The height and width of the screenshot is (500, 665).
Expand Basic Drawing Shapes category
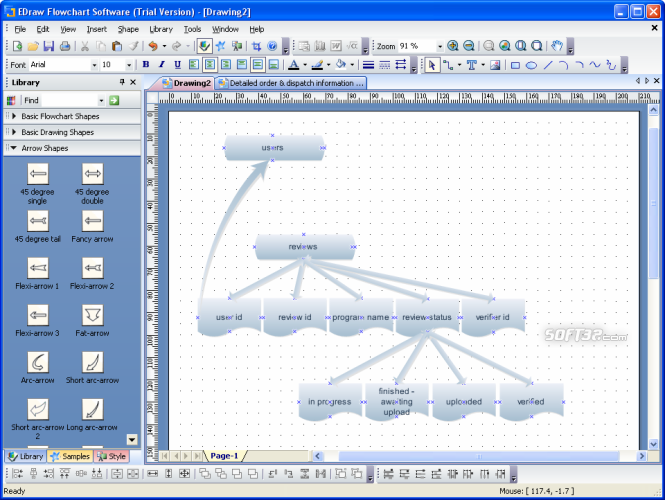click(x=72, y=132)
